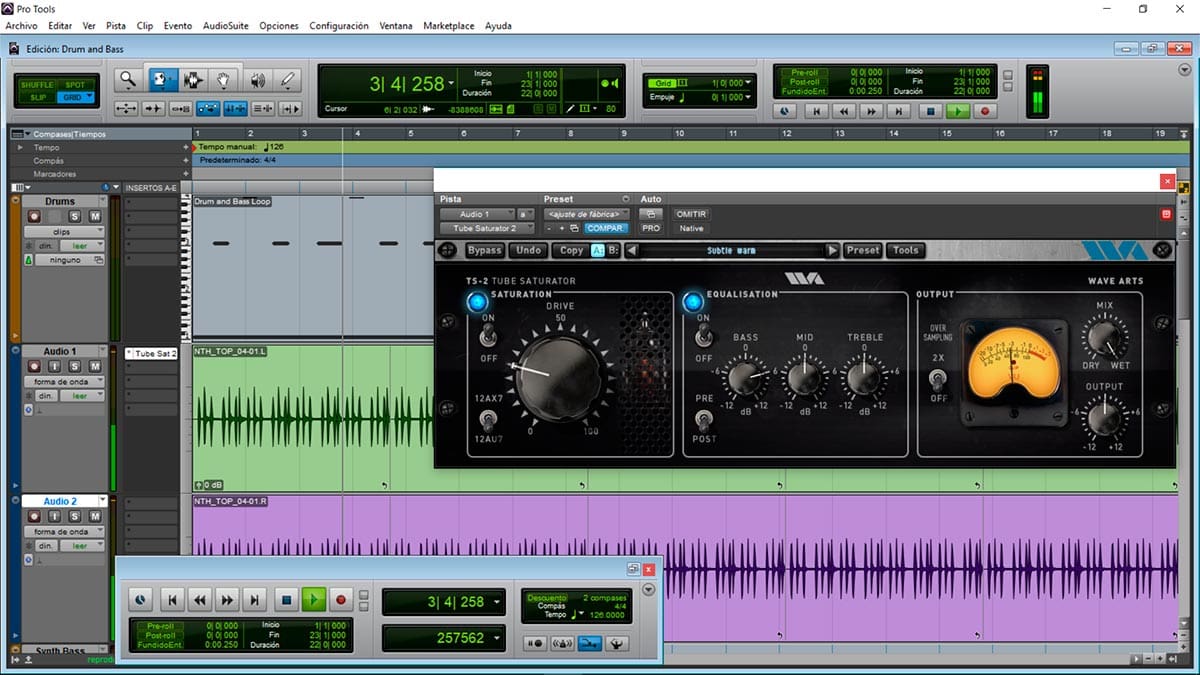The height and width of the screenshot is (675, 1200).
Task: Go to end in main toolbar transport
Action: [x=901, y=112]
